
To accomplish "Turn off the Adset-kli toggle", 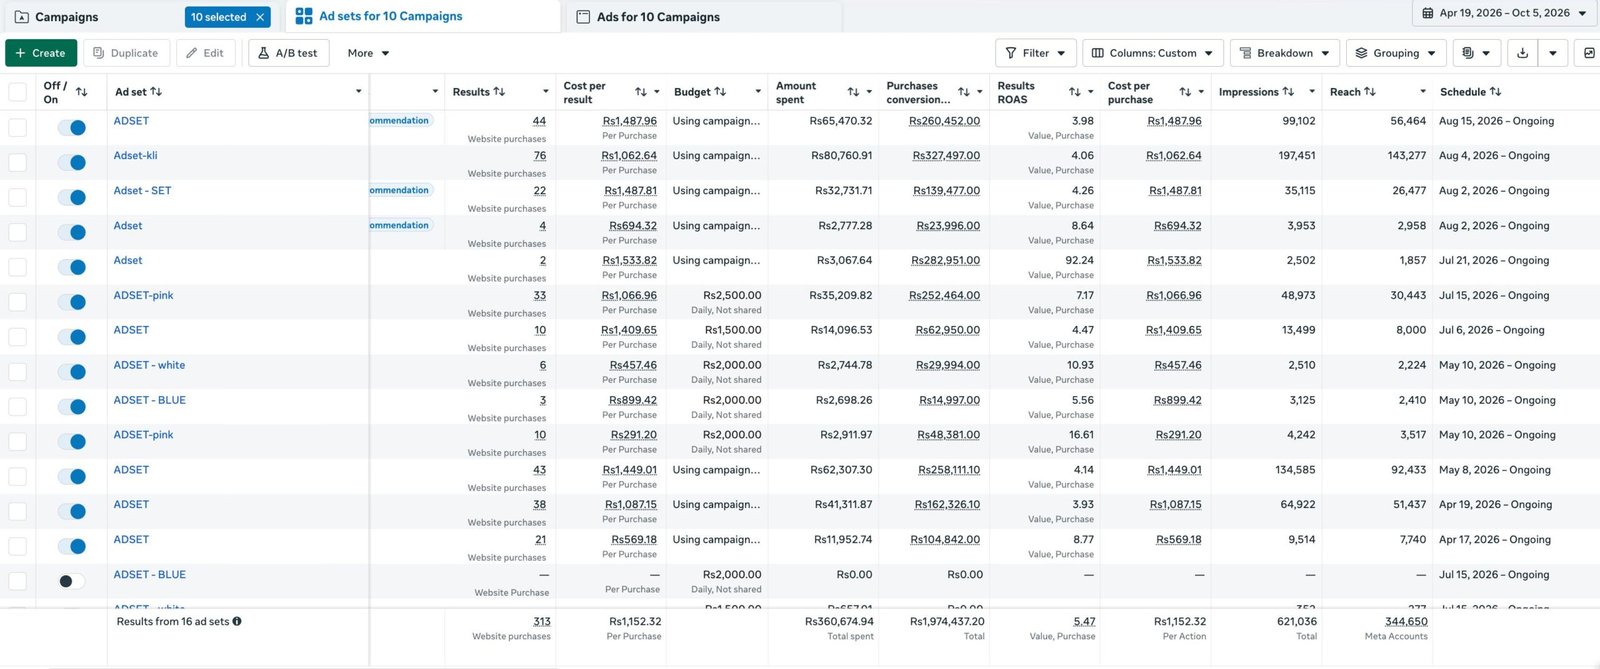I will (71, 162).
